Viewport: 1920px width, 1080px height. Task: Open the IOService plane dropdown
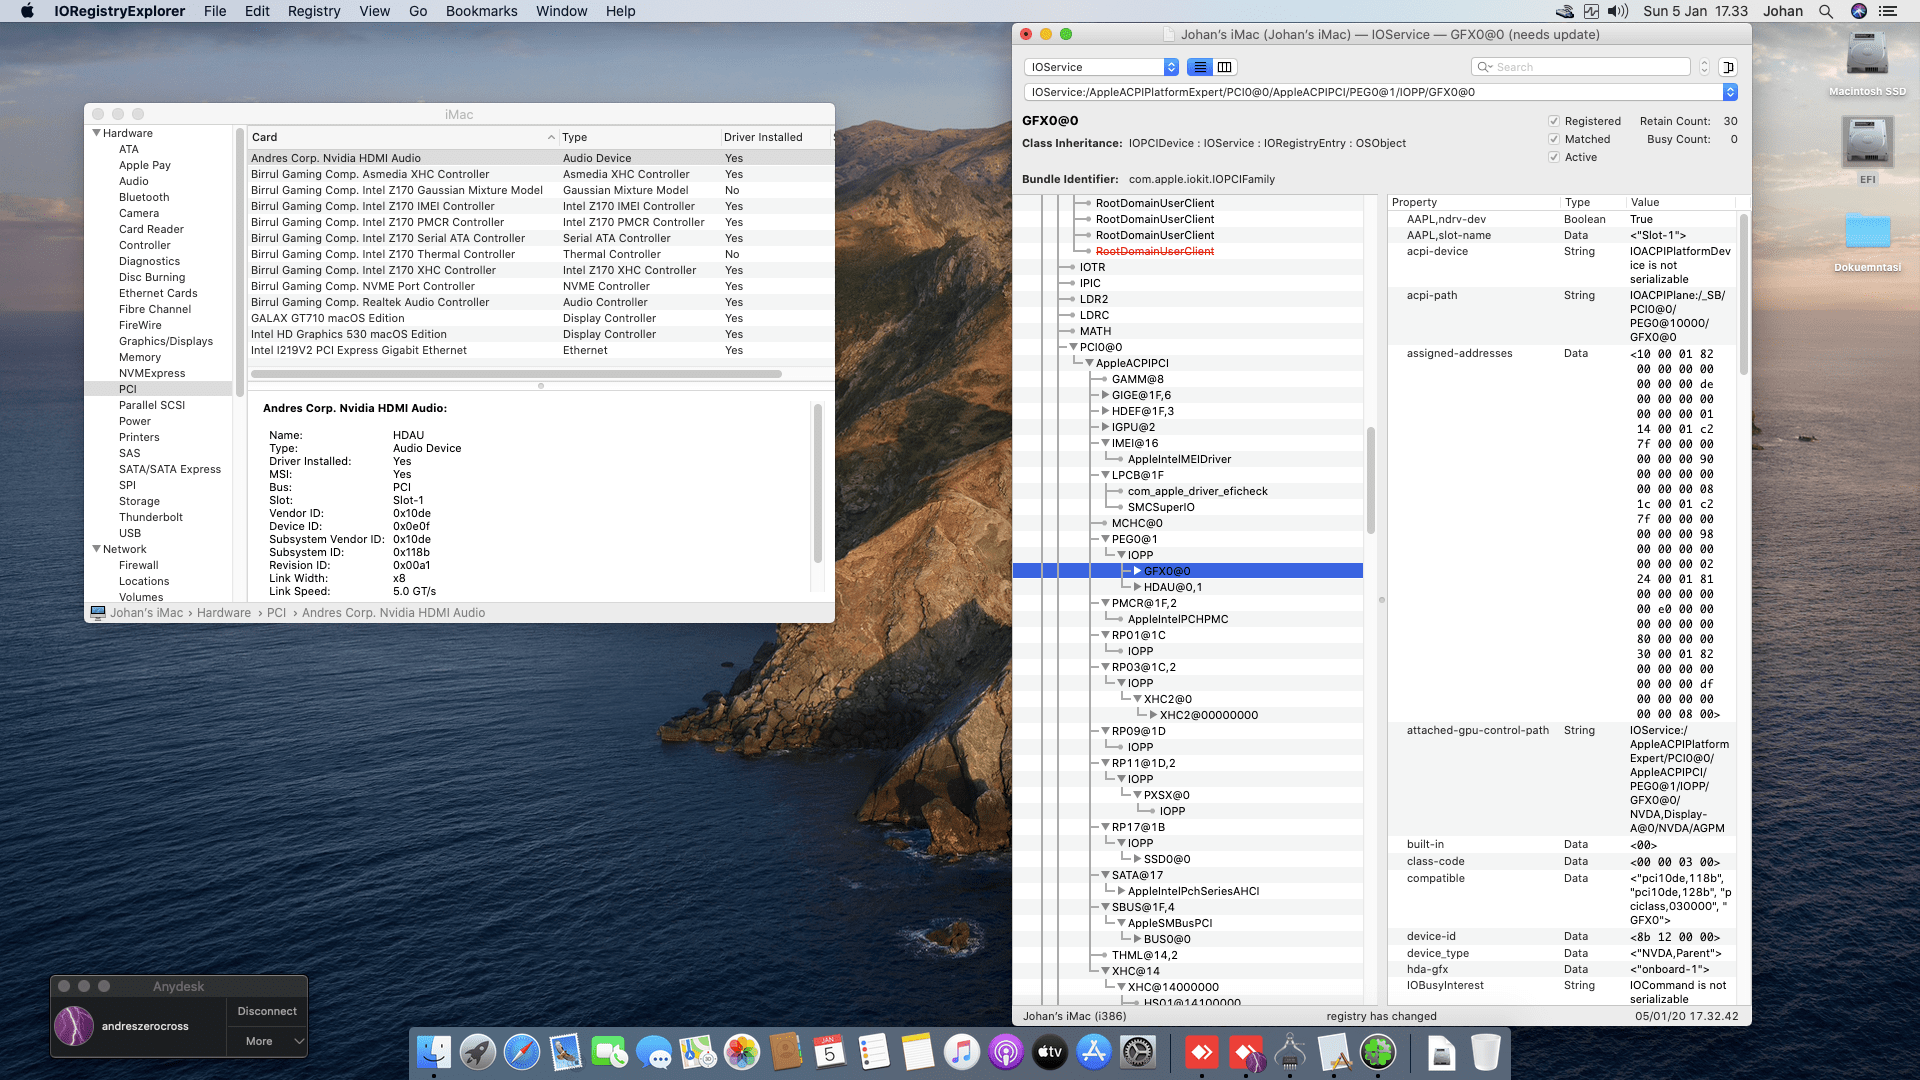pos(1102,67)
